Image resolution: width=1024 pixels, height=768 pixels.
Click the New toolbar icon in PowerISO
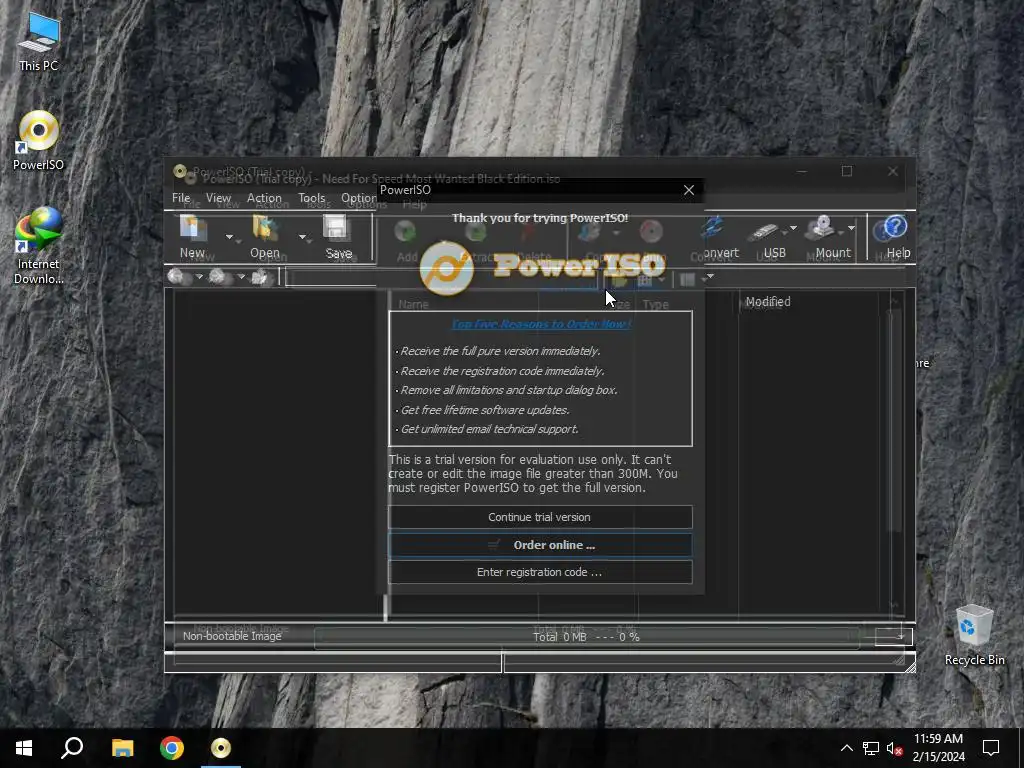pyautogui.click(x=192, y=237)
